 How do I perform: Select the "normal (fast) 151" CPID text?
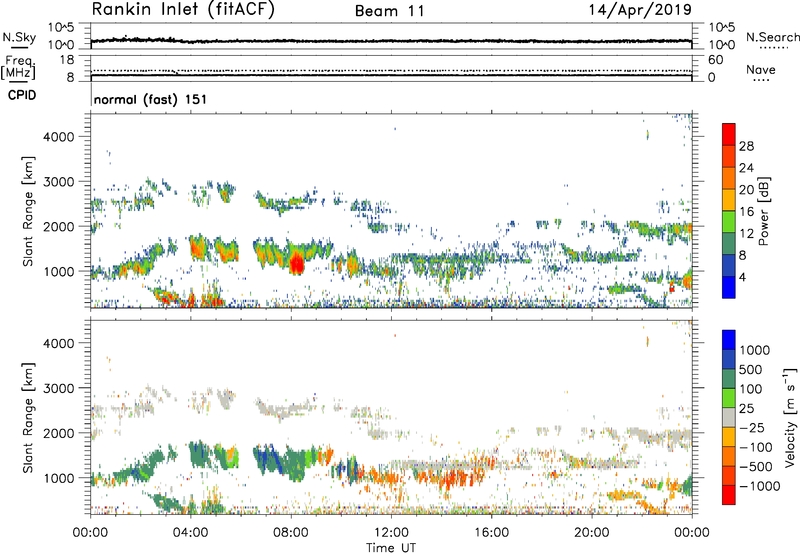(151, 99)
